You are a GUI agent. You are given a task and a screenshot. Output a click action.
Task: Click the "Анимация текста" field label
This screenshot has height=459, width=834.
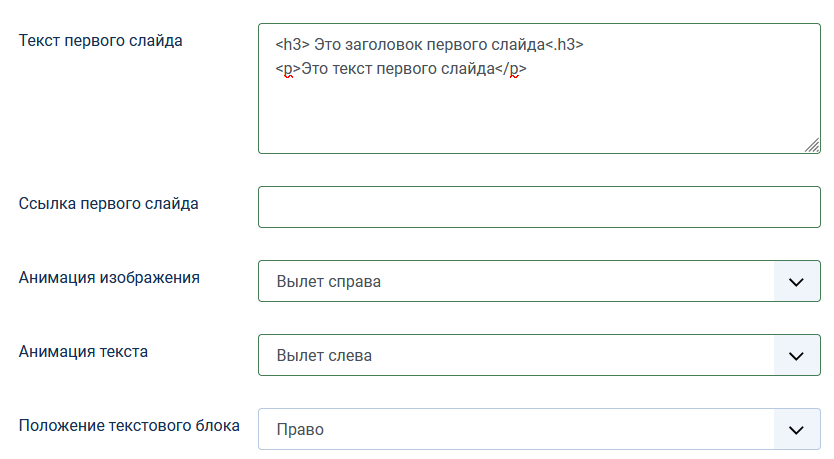[x=84, y=352]
